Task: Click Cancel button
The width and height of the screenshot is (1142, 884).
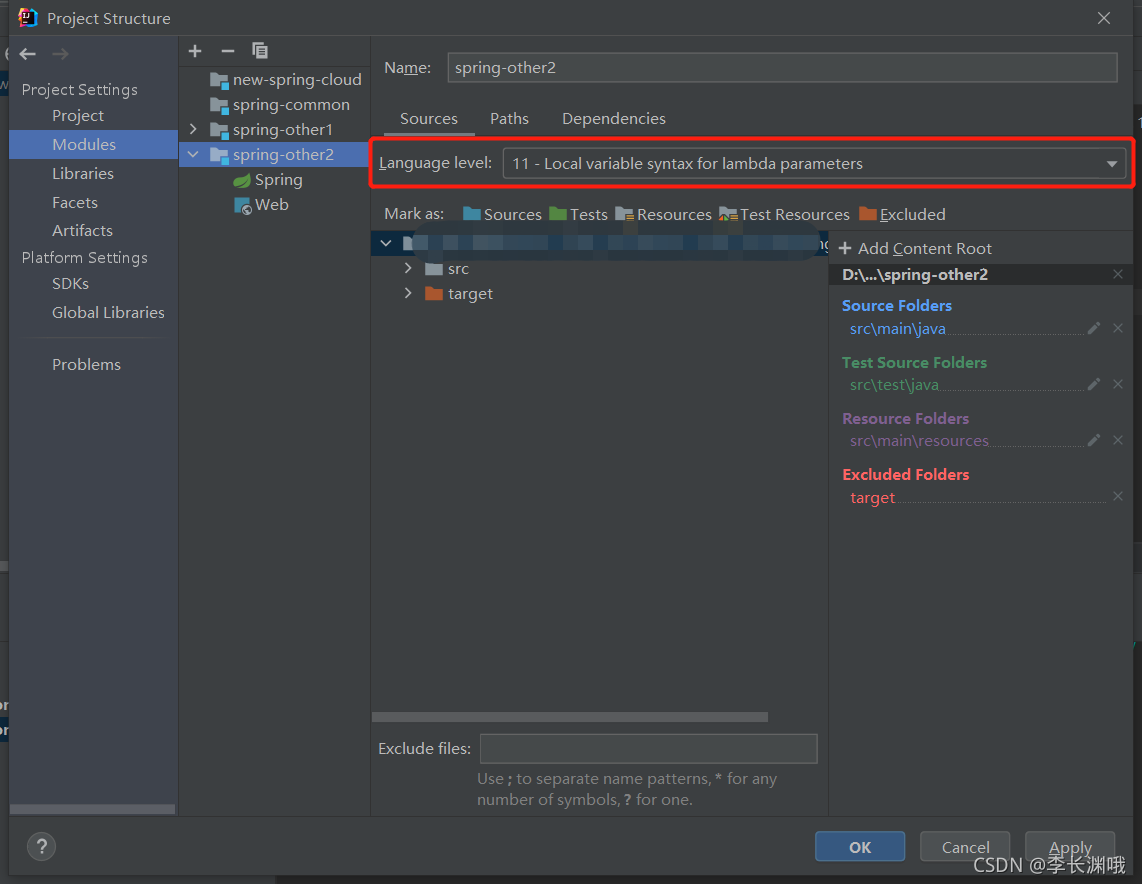Action: click(965, 847)
